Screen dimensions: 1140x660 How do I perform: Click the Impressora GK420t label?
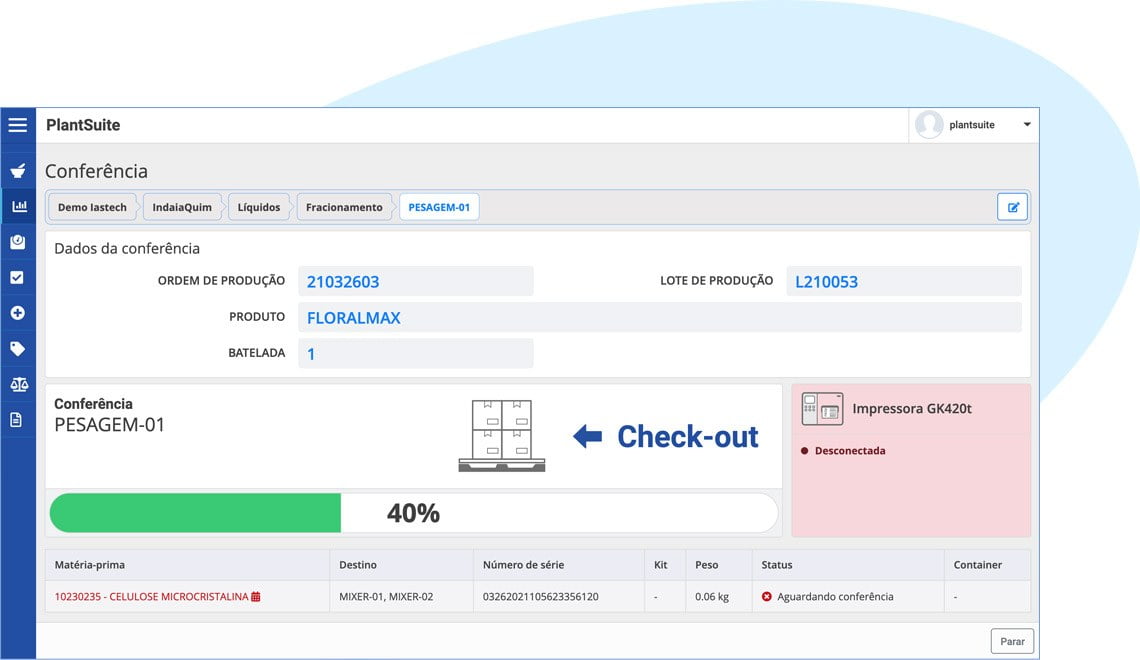[x=912, y=409]
